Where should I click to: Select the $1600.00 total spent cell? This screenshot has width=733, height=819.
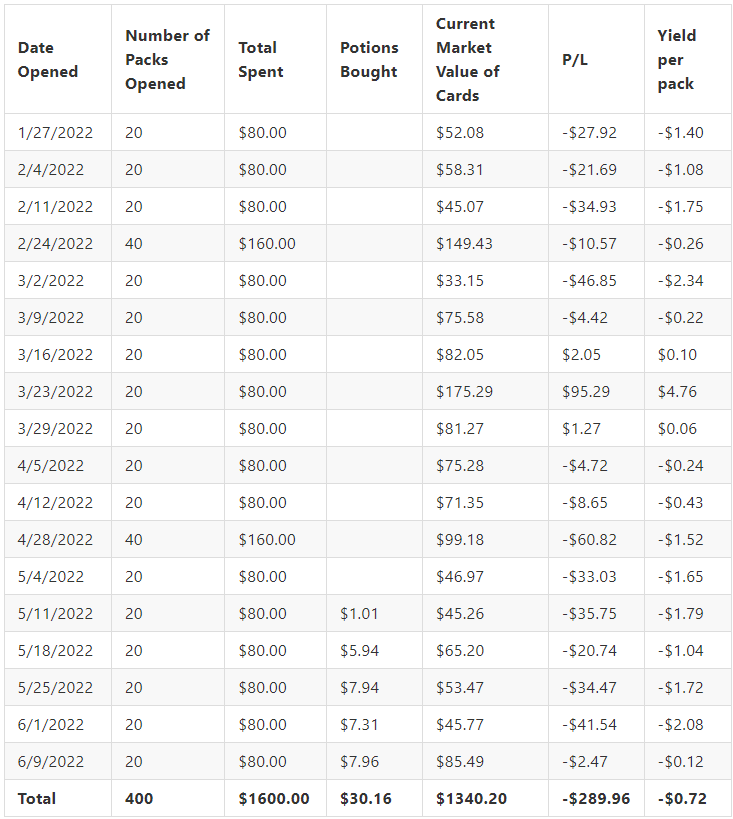(275, 799)
